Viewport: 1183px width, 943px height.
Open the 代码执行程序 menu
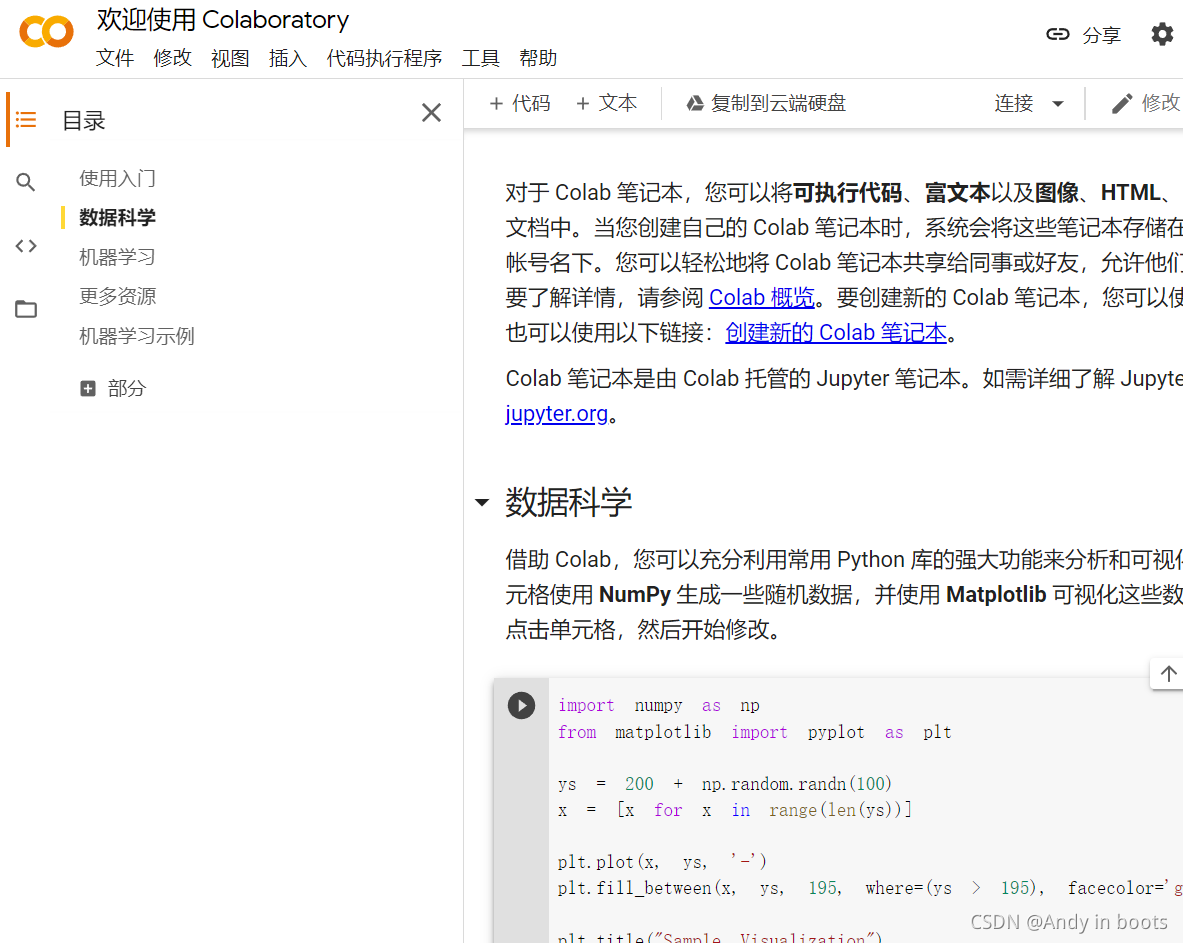point(384,58)
